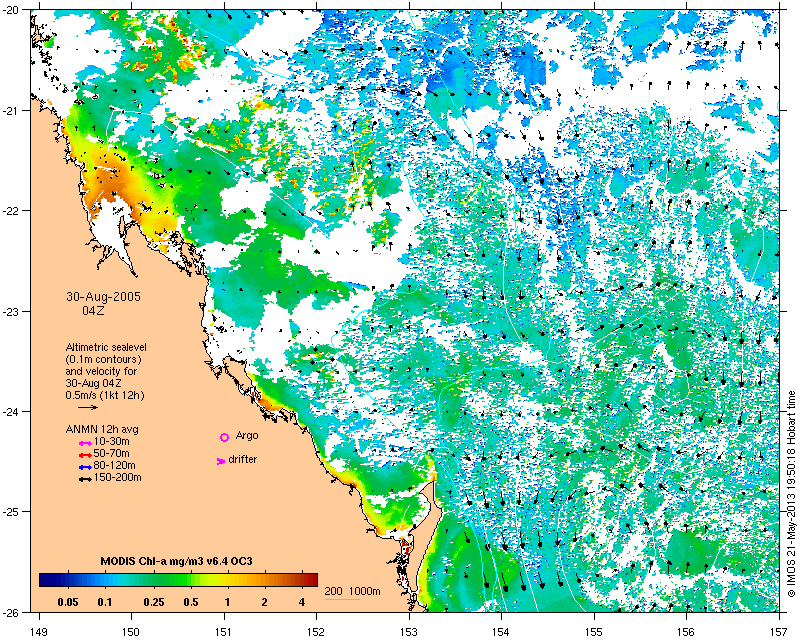Click the '10-30m' depth label
This screenshot has height=640, width=800.
click(112, 441)
